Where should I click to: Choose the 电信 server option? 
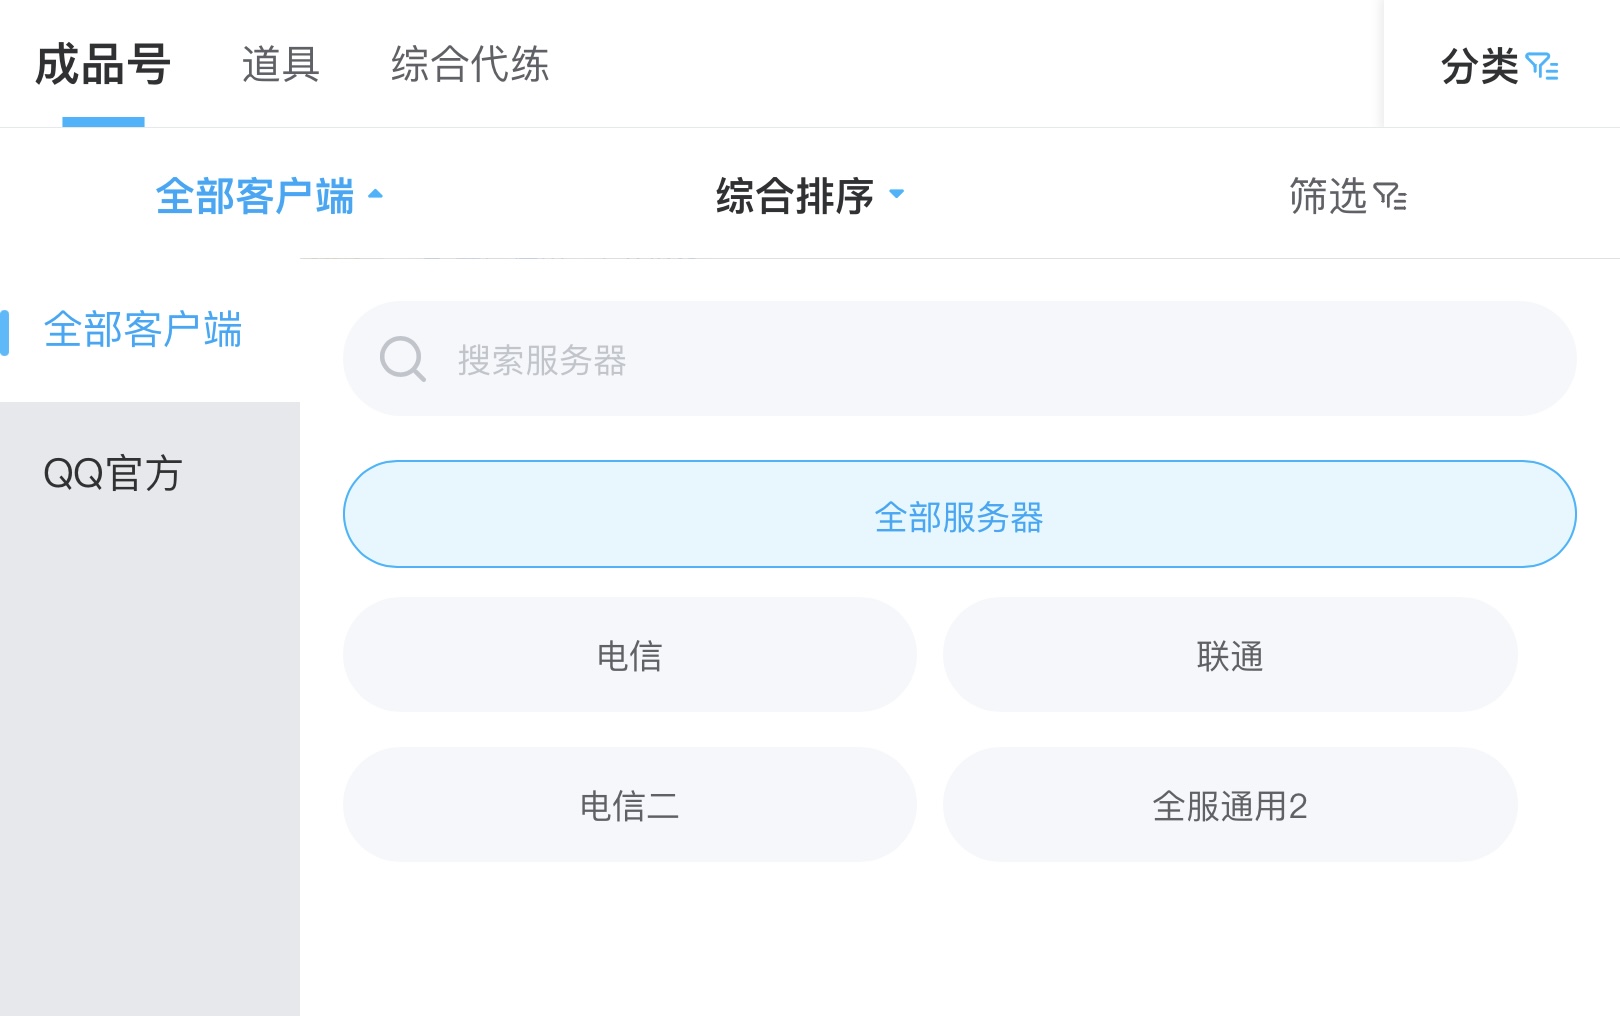click(x=630, y=655)
